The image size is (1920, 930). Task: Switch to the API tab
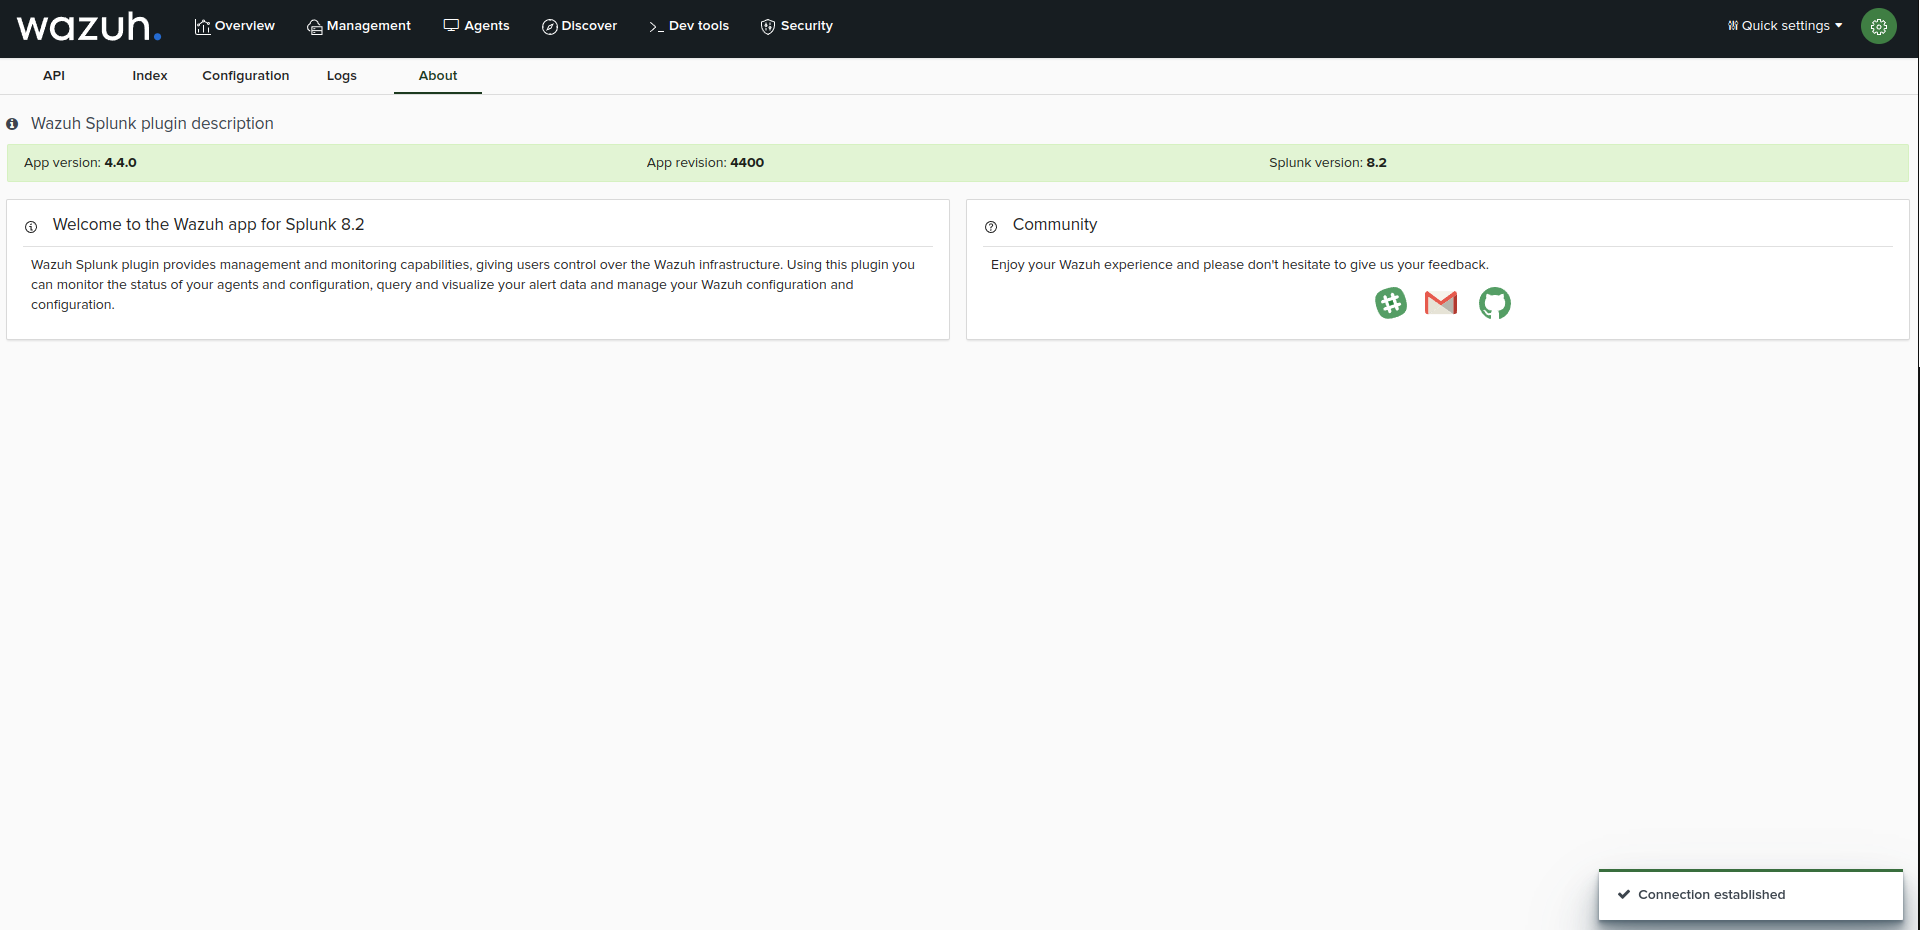point(54,75)
